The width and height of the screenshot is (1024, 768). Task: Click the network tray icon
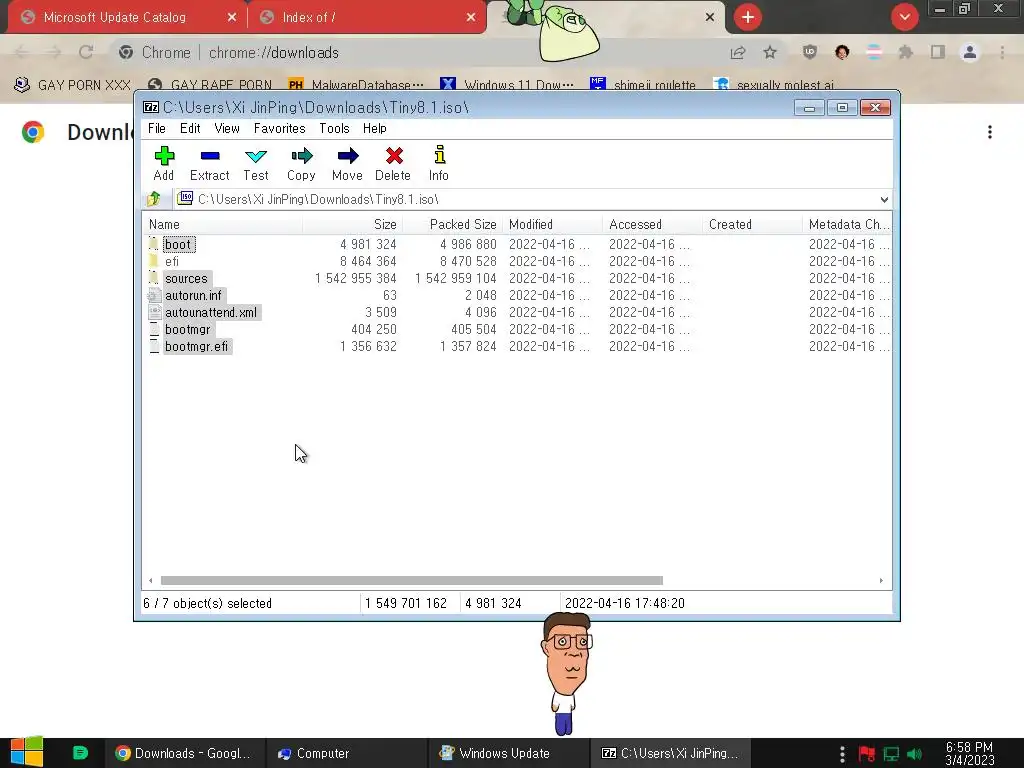(x=891, y=754)
